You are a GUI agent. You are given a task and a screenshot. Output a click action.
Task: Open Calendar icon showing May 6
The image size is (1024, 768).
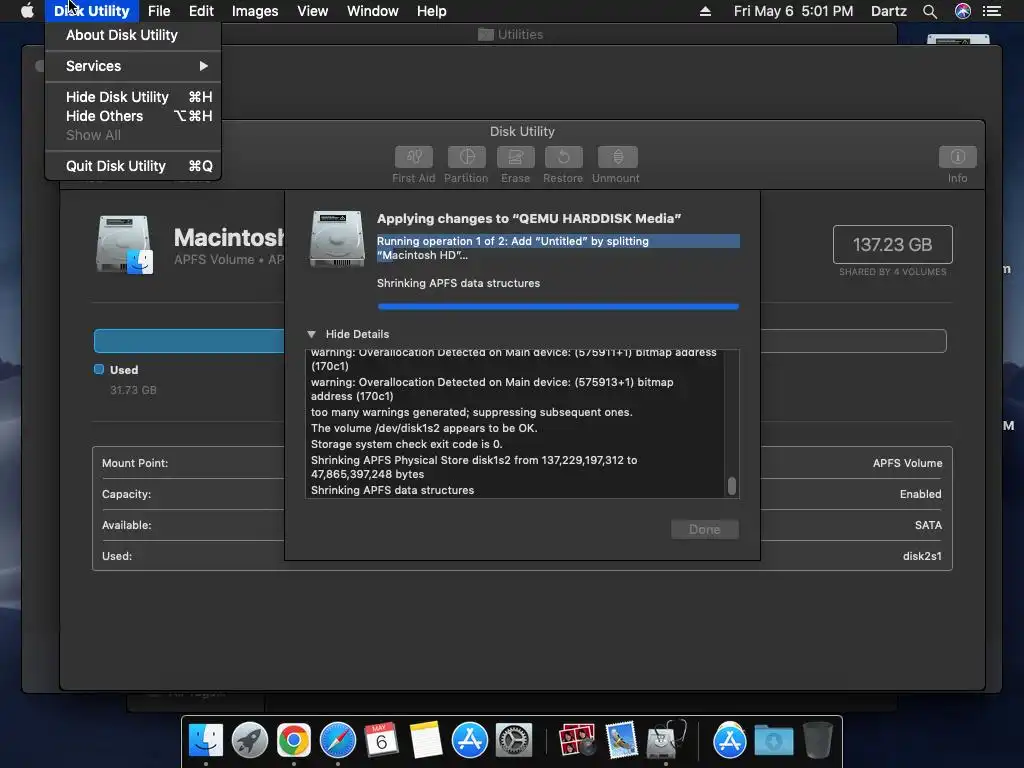click(381, 741)
